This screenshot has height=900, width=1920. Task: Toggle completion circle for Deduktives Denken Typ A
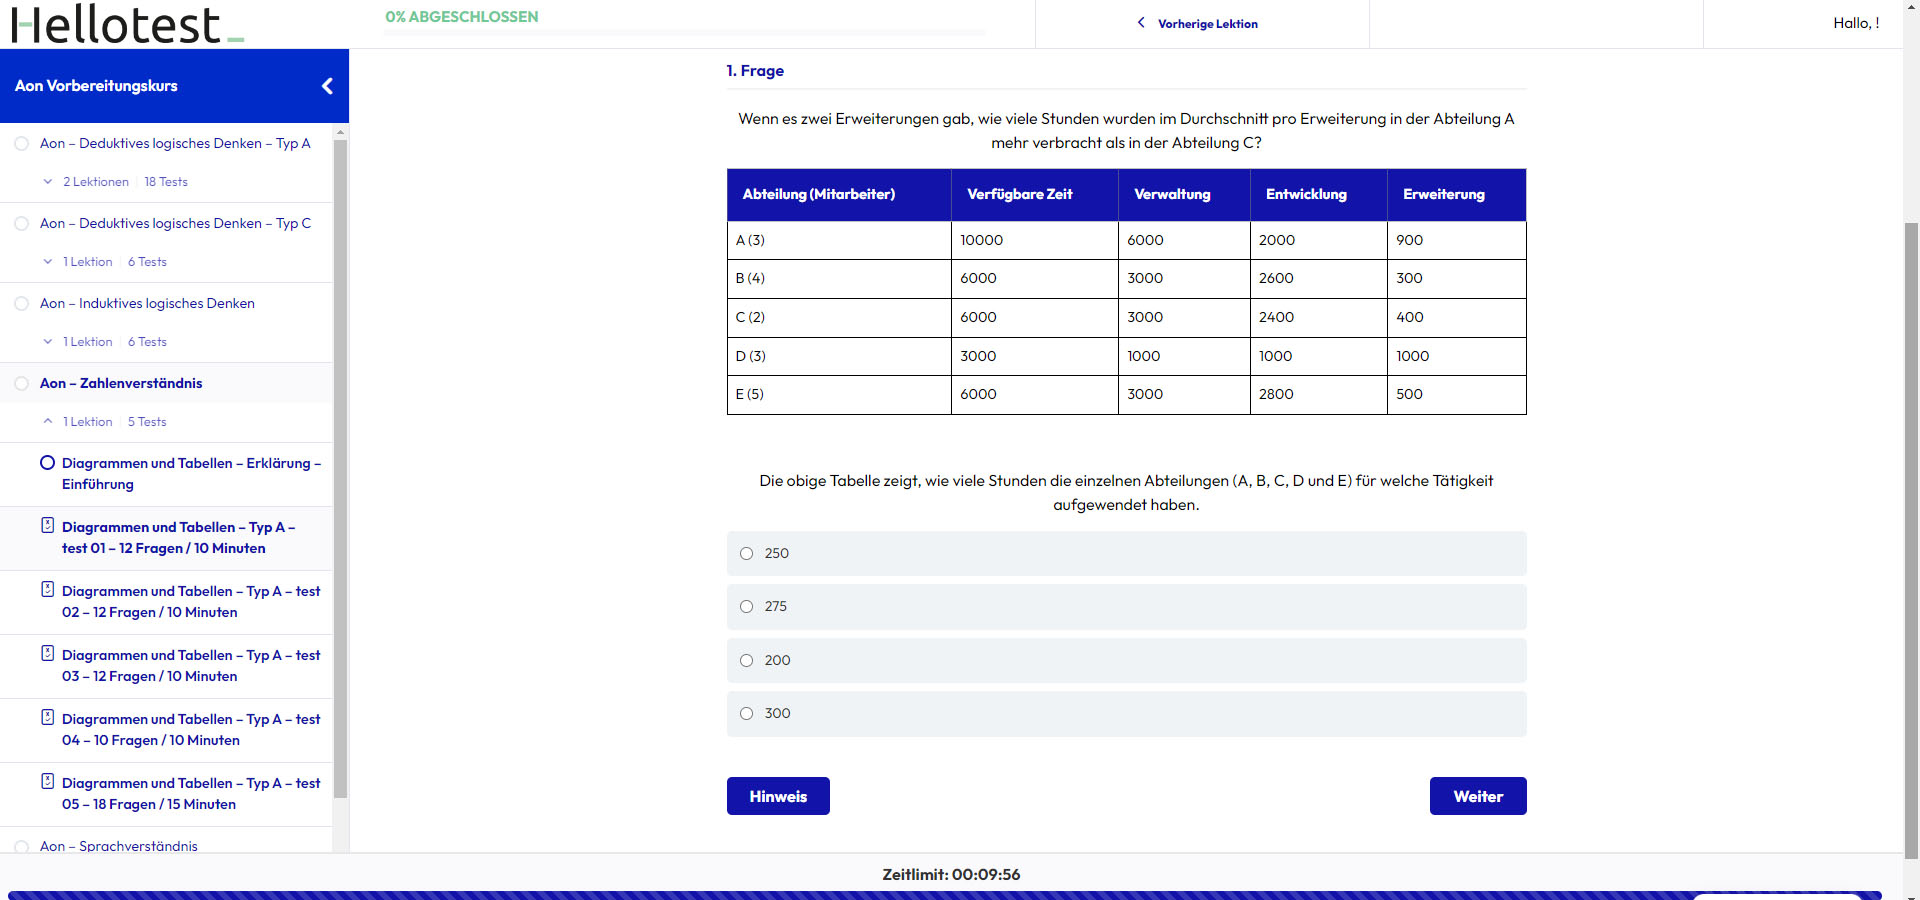21,143
